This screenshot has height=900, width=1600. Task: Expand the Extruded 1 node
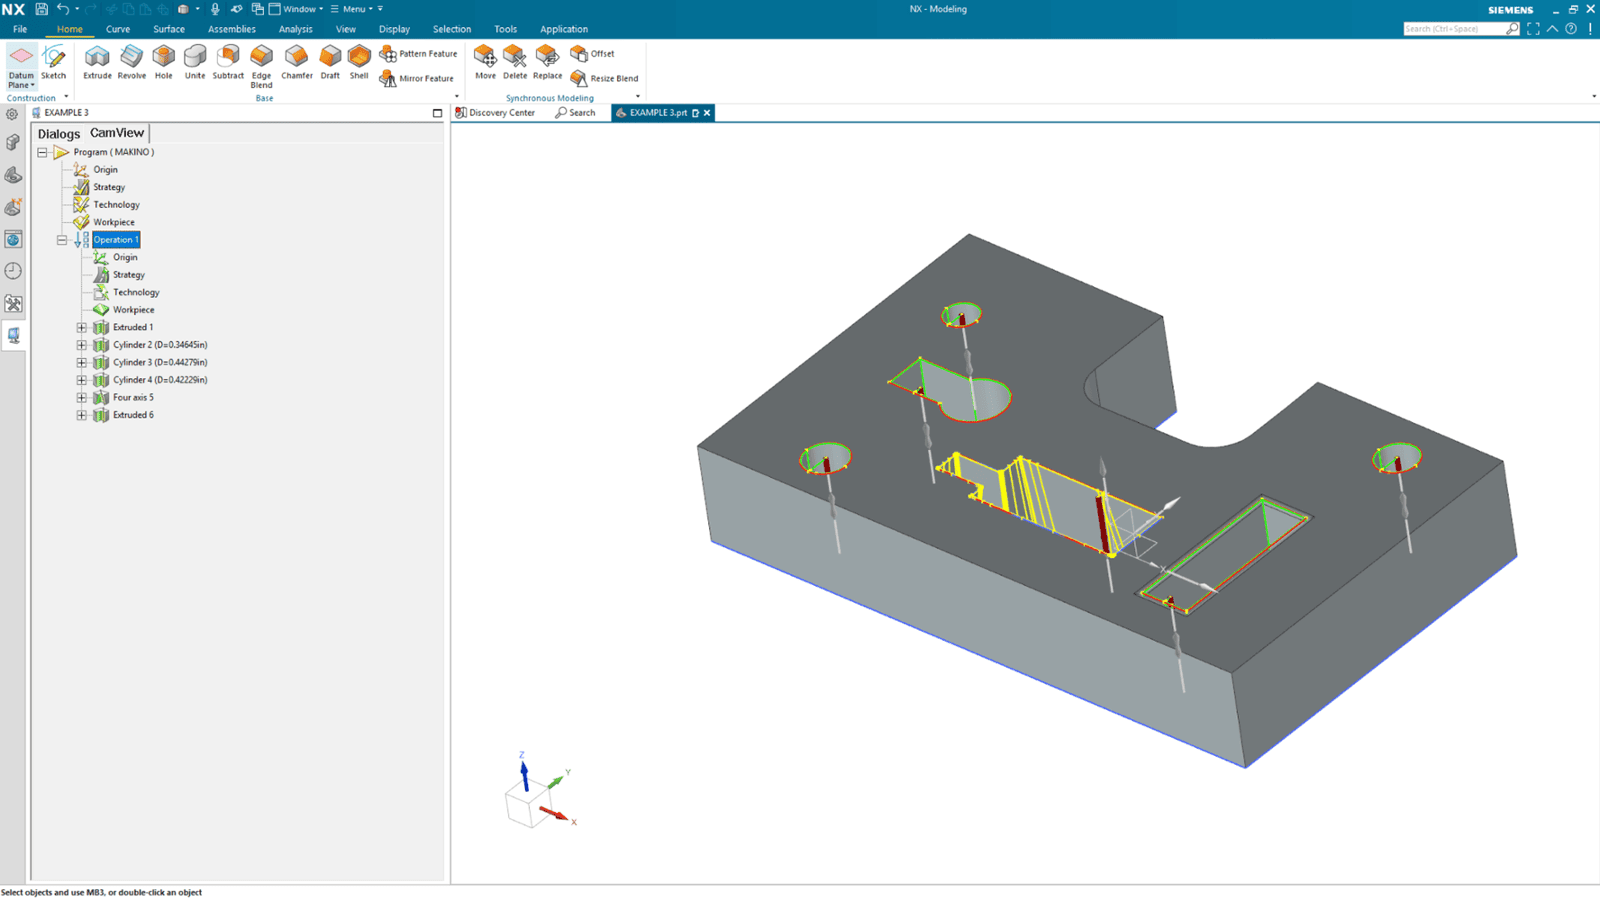coord(82,327)
